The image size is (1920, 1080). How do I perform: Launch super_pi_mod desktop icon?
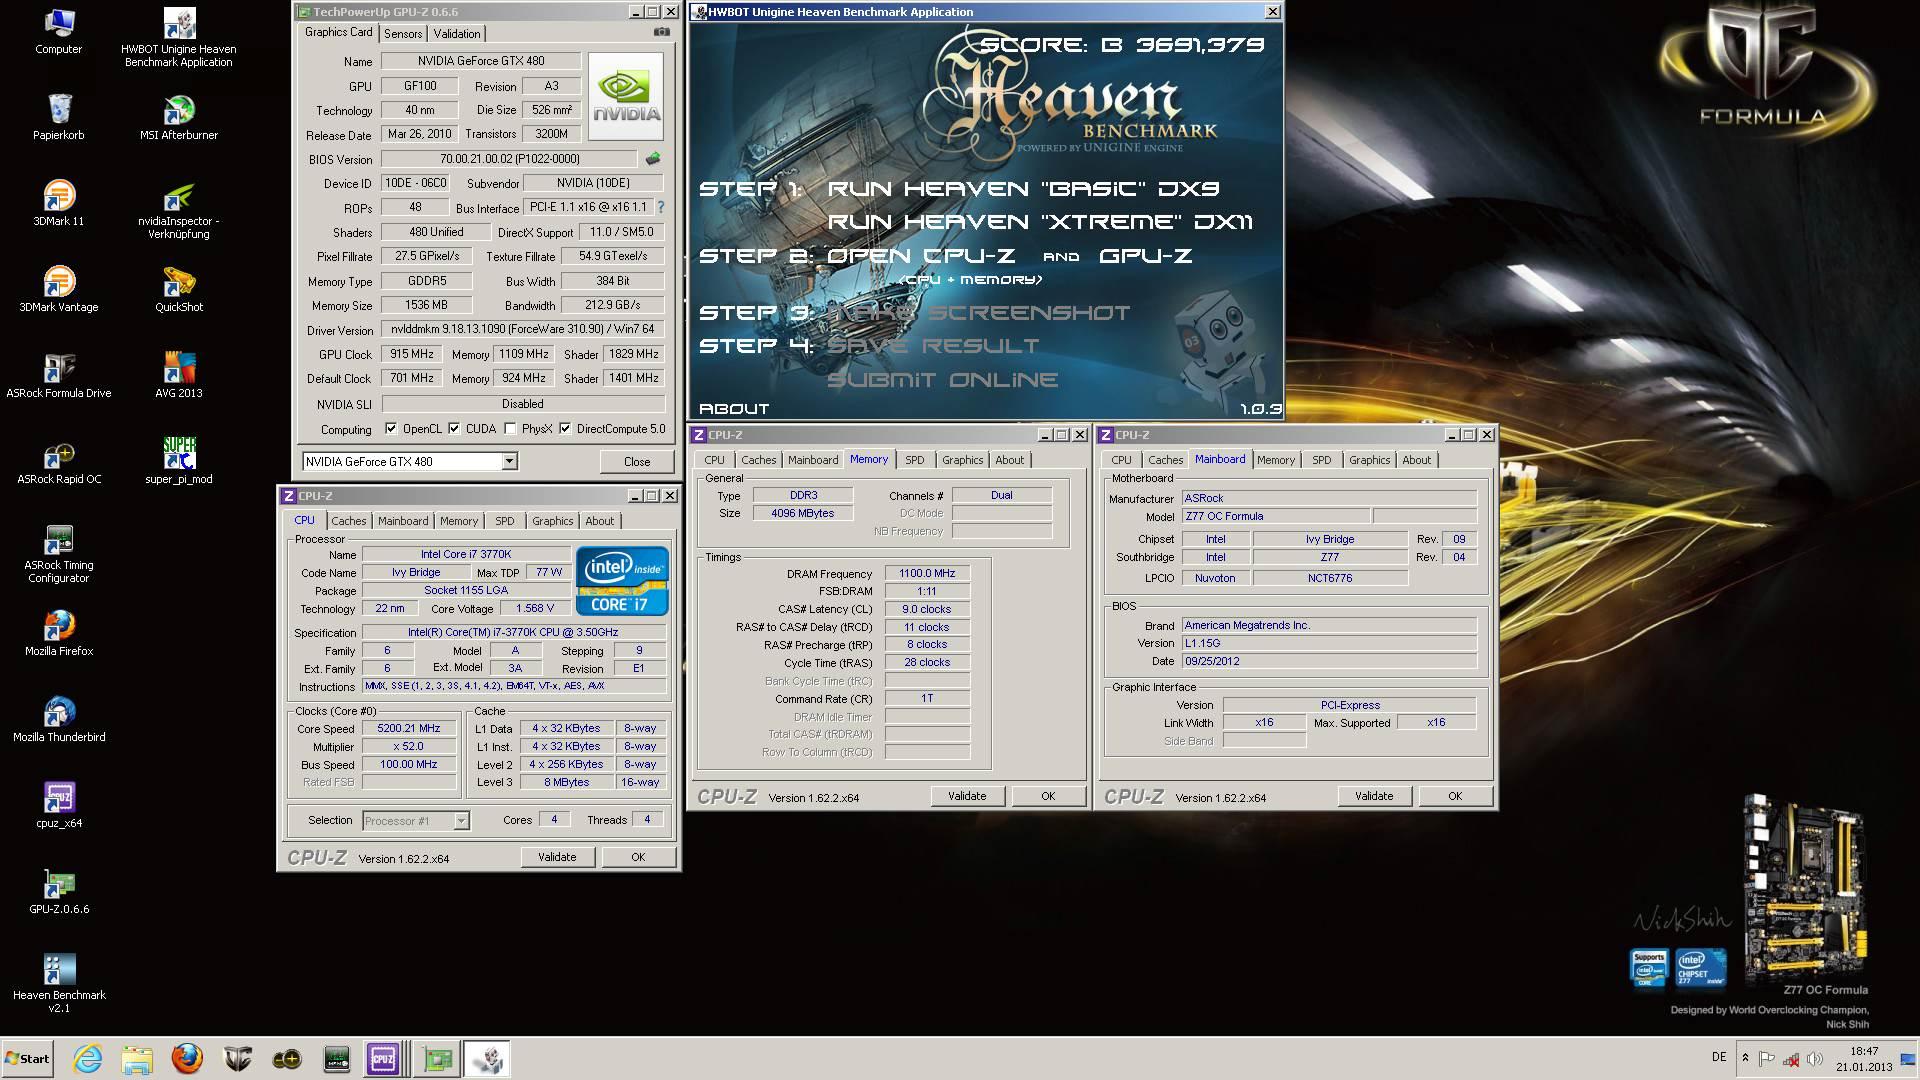coord(179,461)
